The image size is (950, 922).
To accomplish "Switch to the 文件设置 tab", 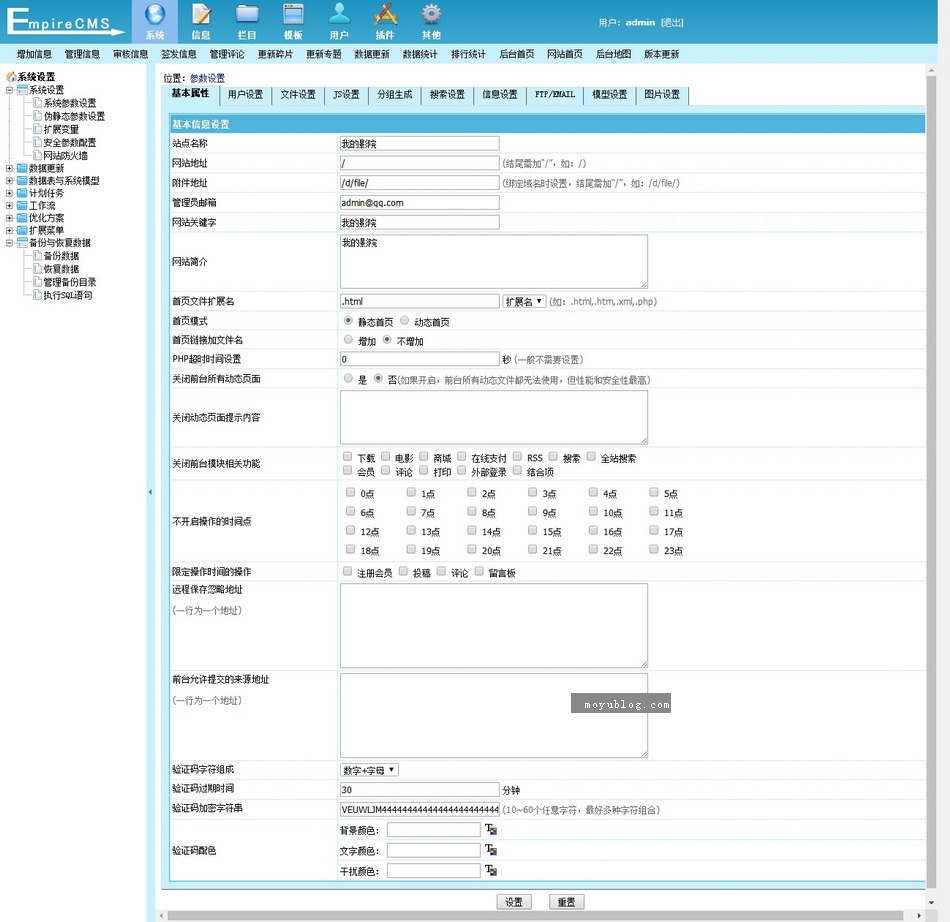I will coord(298,95).
